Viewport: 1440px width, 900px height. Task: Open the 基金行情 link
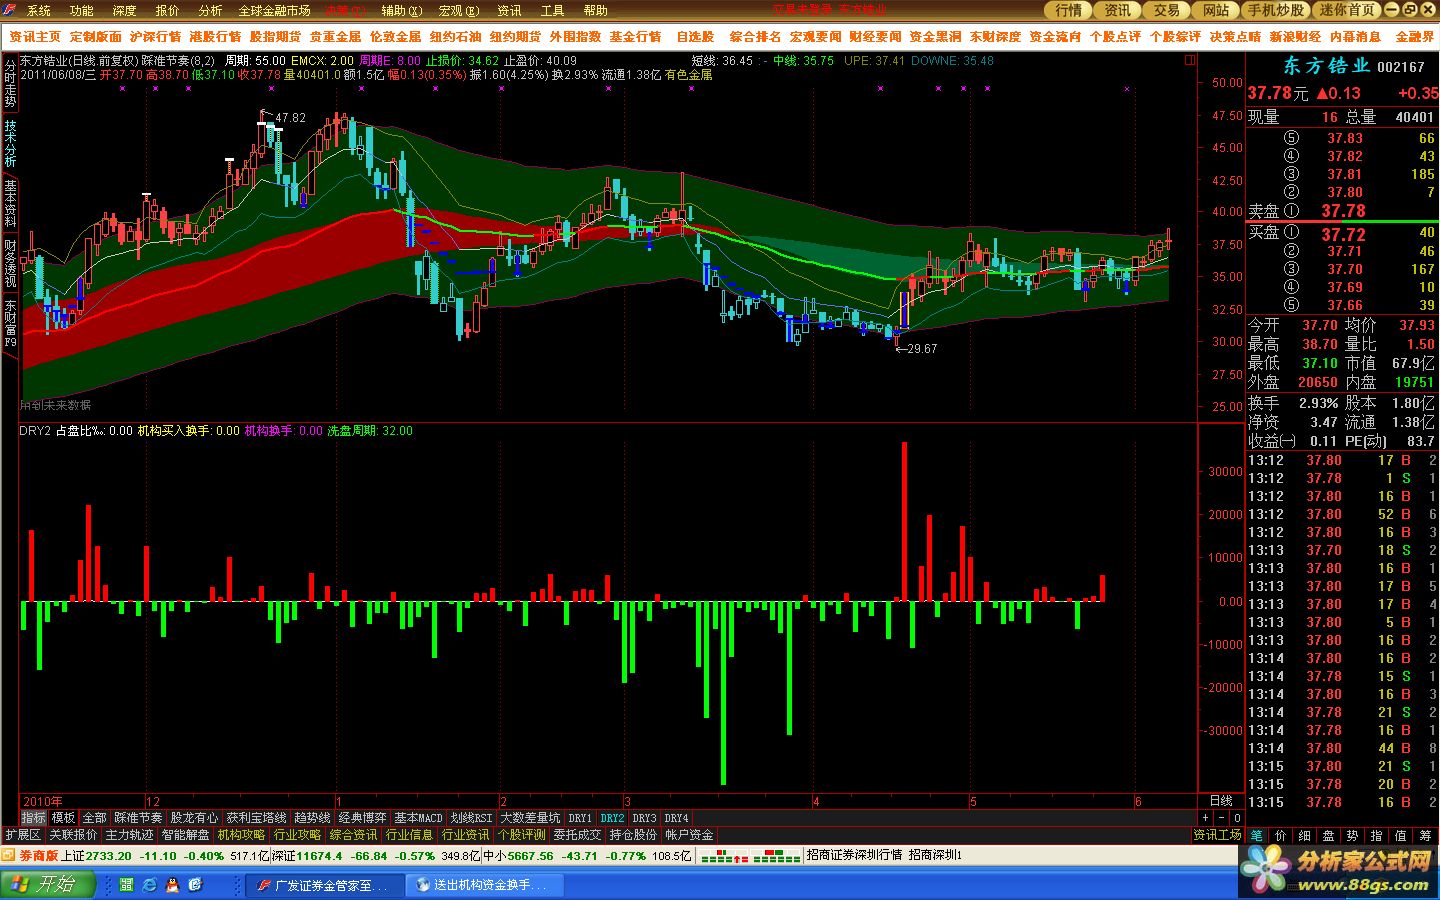coord(635,36)
